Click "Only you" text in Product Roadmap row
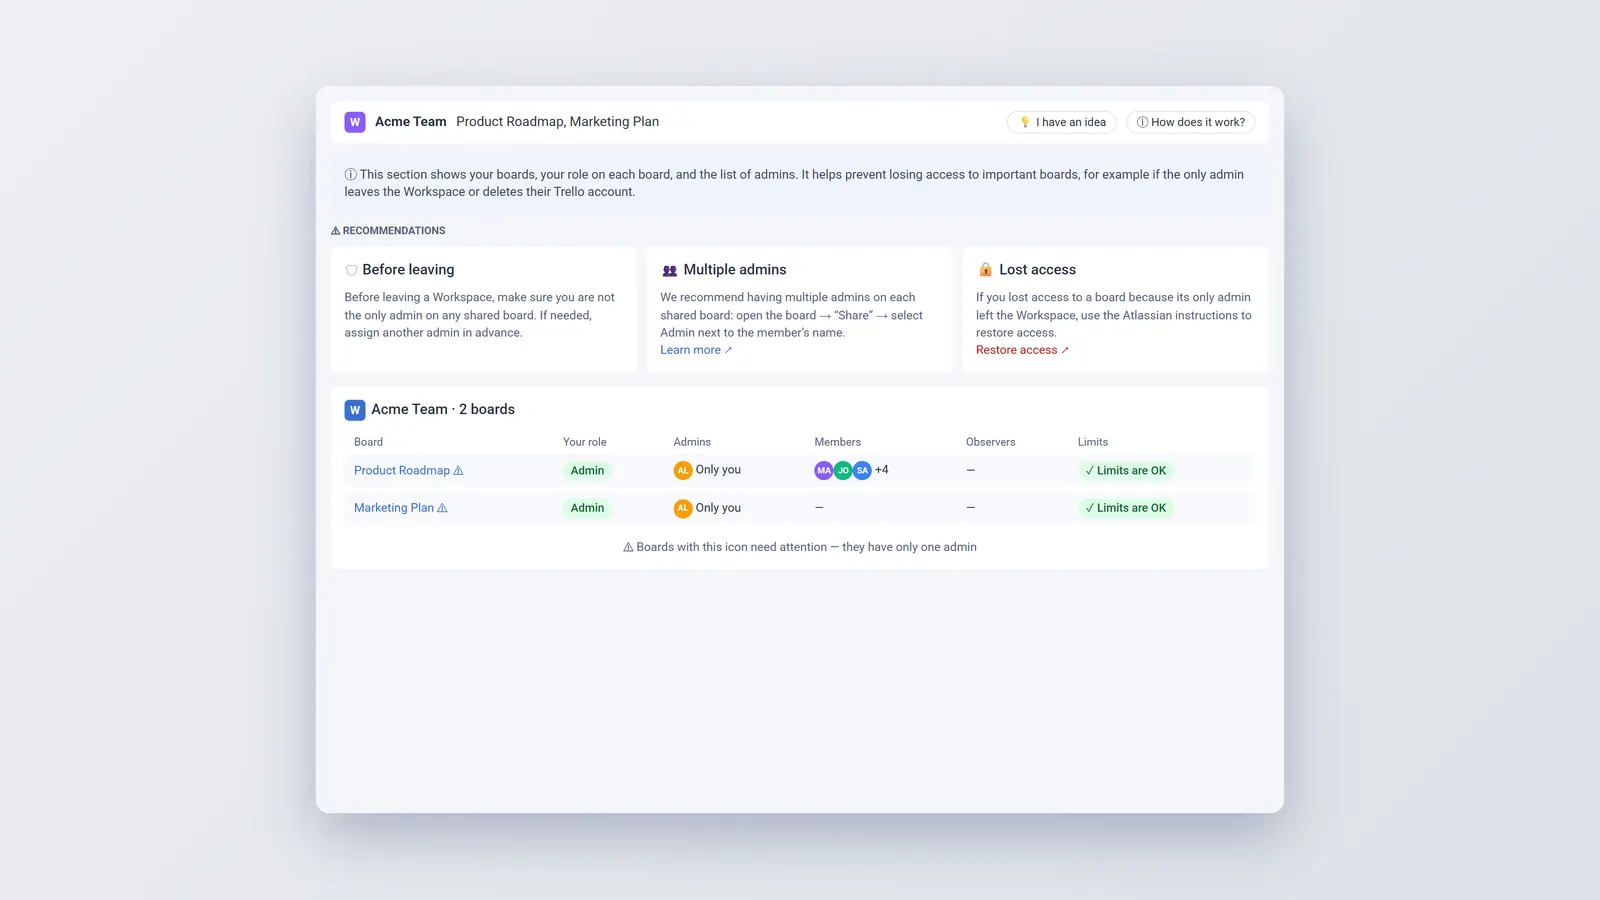Image resolution: width=1600 pixels, height=900 pixels. point(718,470)
